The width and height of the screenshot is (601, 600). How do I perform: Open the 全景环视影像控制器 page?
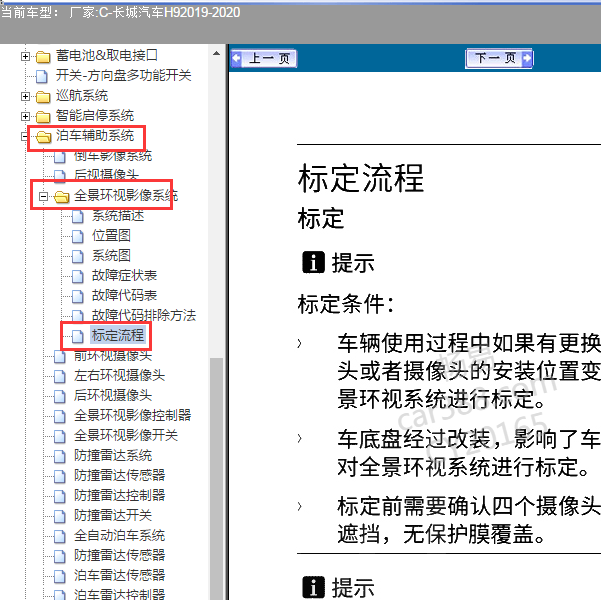pos(132,415)
